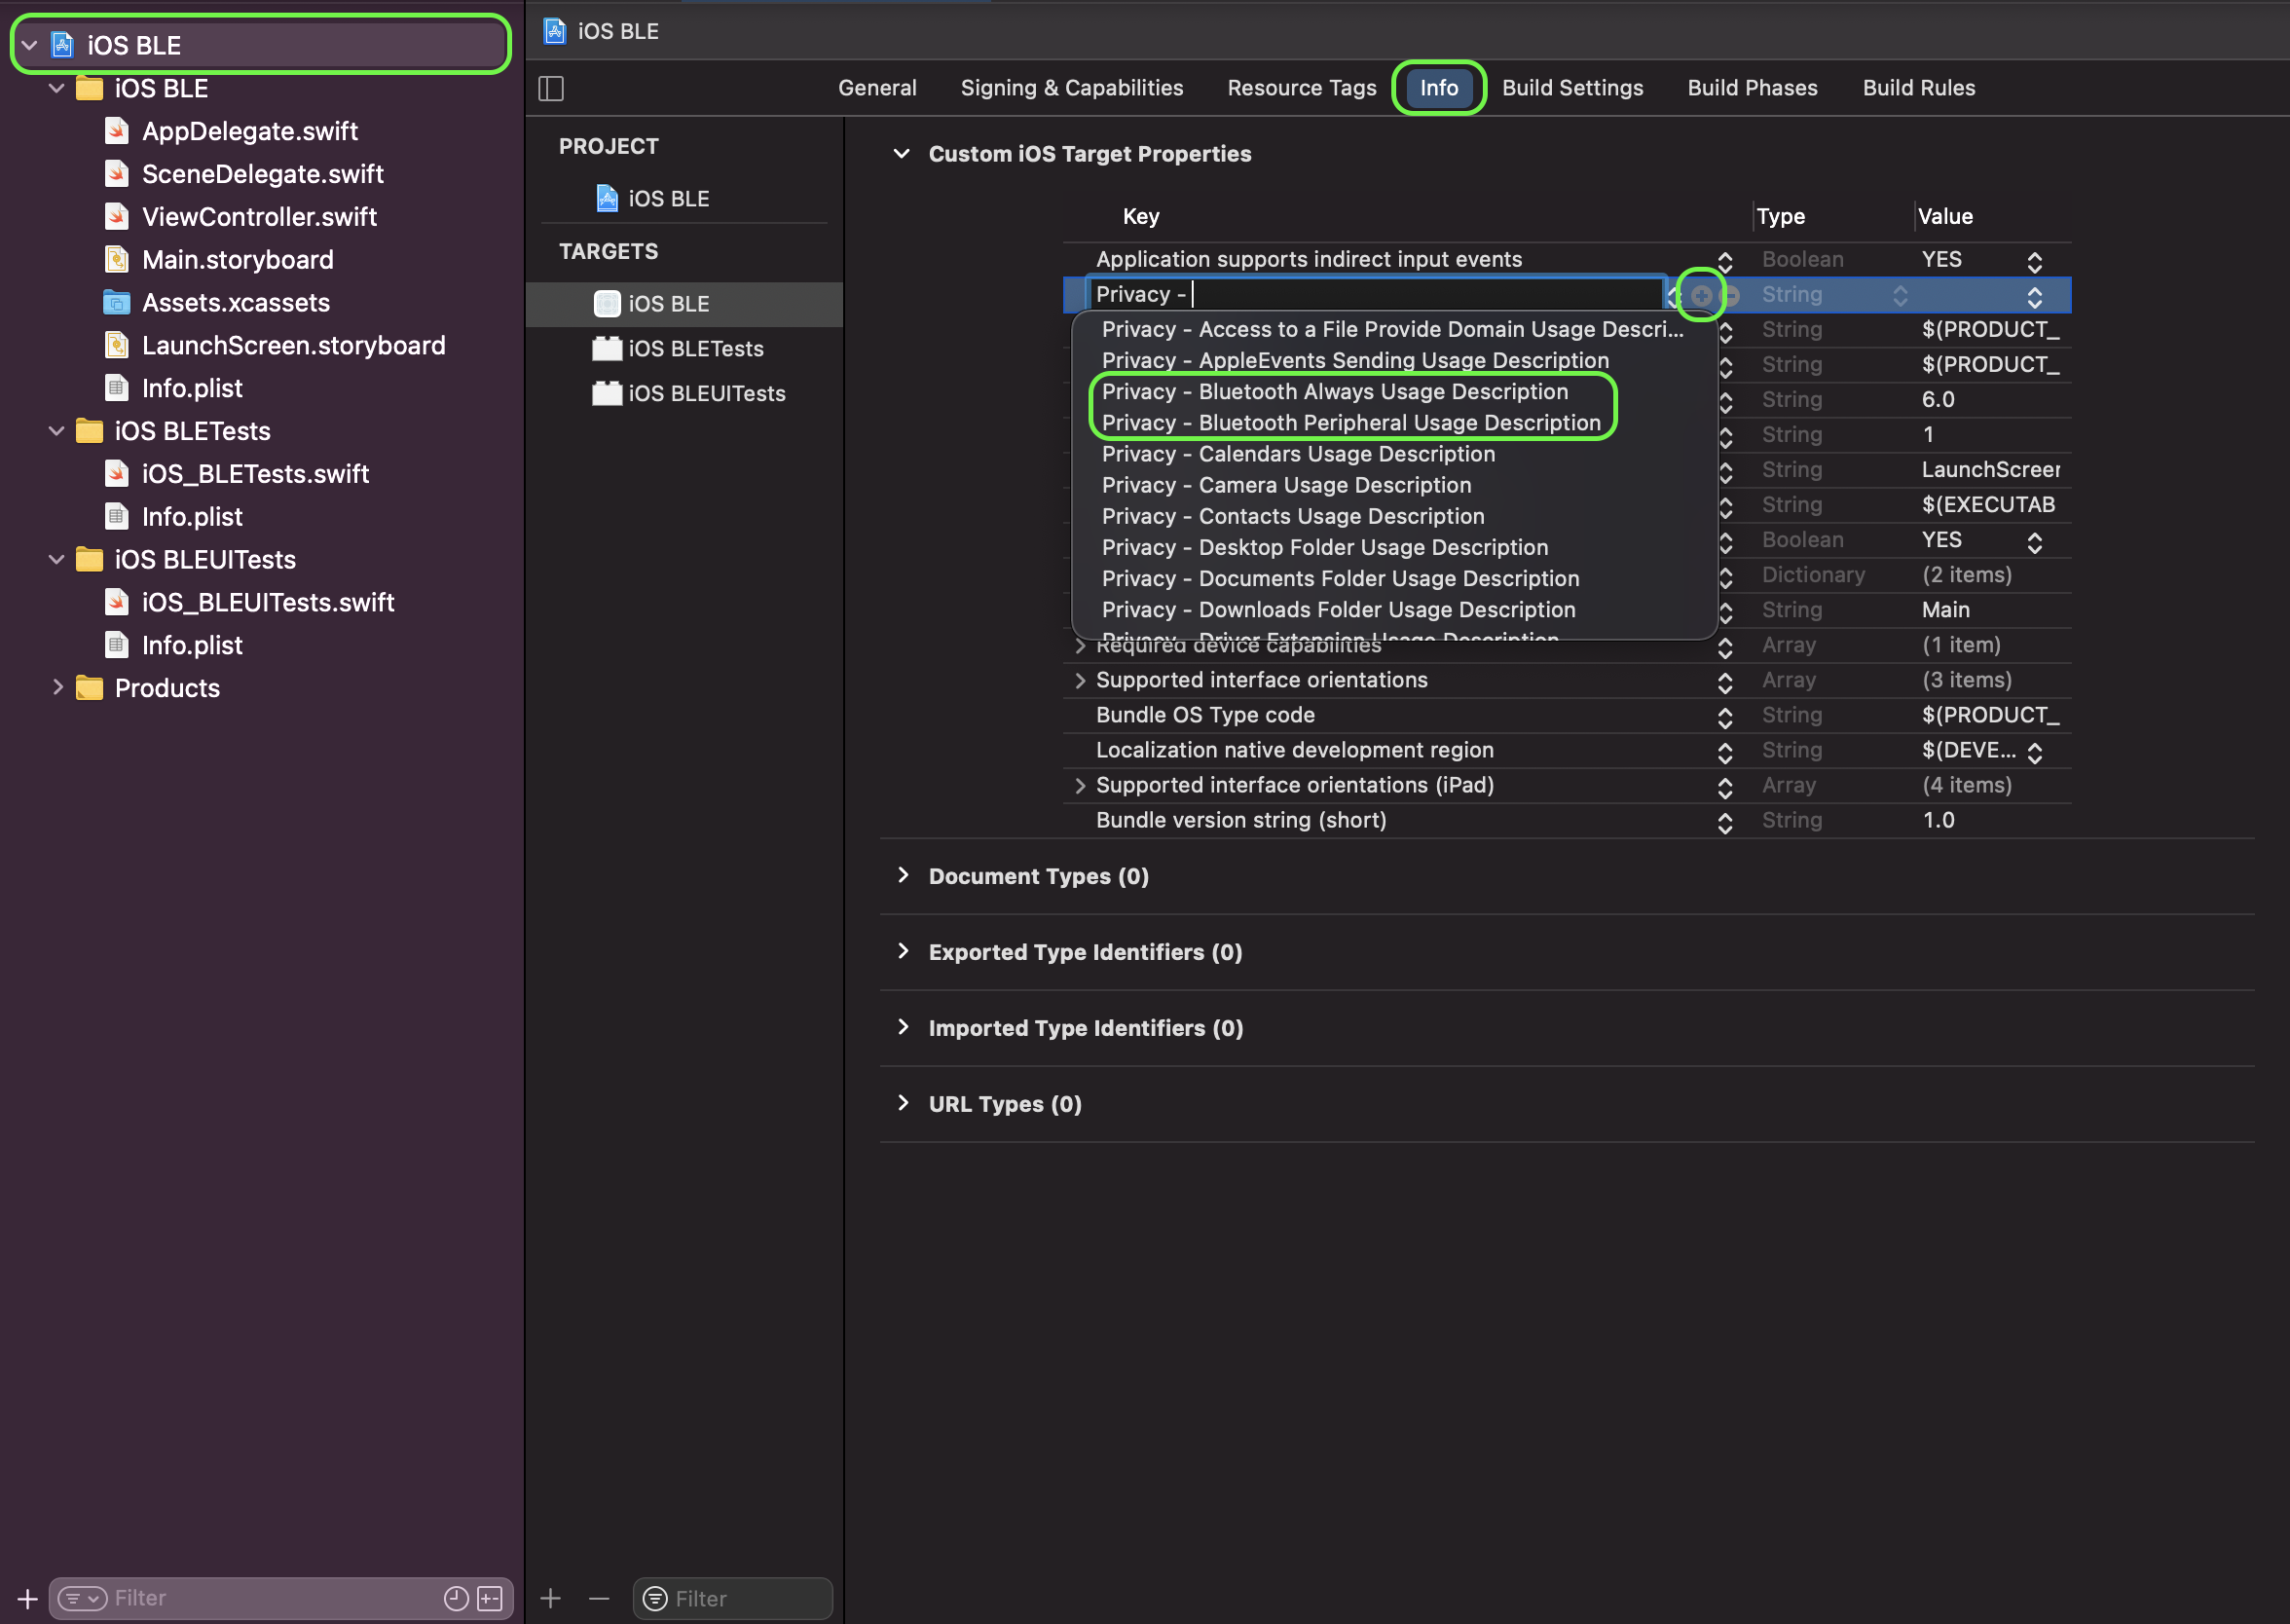2290x1624 pixels.
Task: Choose Privacy - Documents Folder Usage Description
Action: (x=1340, y=578)
